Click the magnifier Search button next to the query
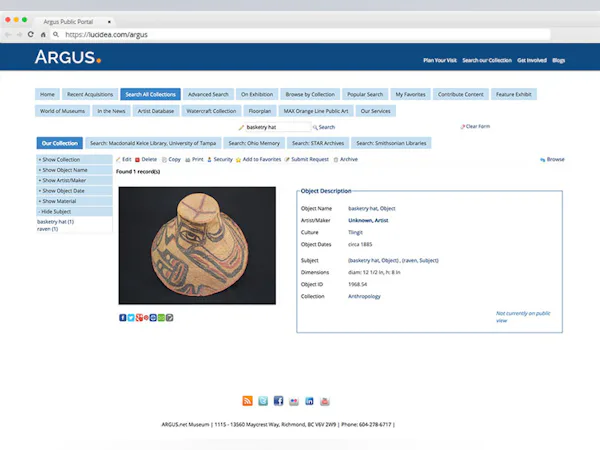Screen dimensions: 600x450 [x=324, y=127]
